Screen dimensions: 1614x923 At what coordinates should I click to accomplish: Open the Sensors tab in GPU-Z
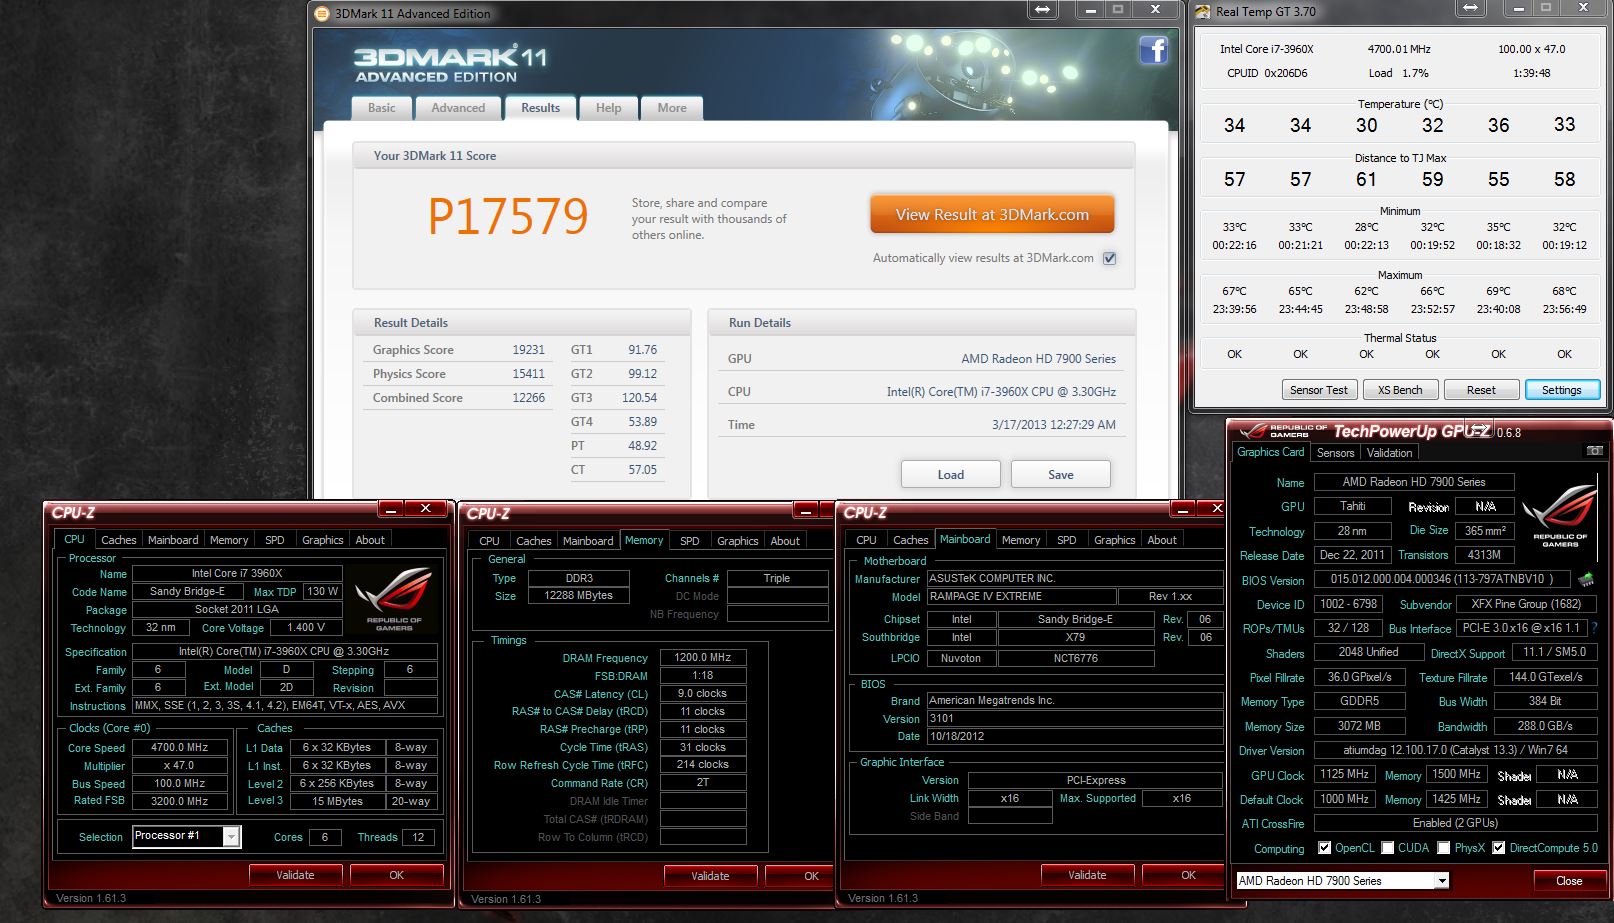(1335, 453)
